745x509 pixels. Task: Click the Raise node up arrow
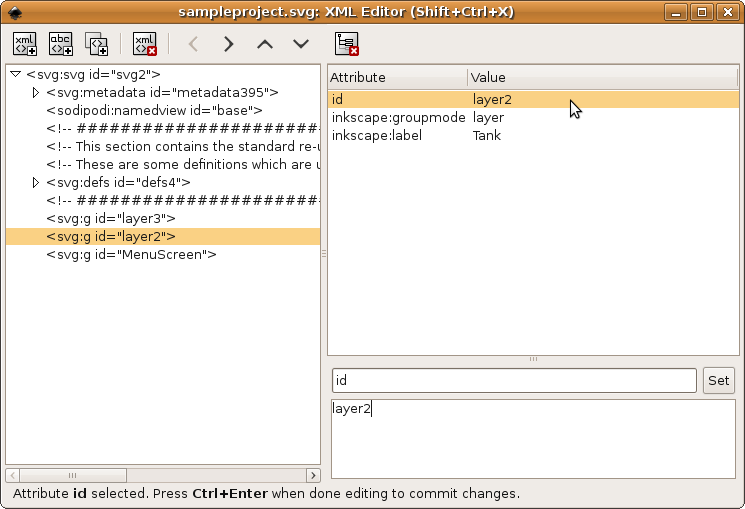[x=265, y=44]
